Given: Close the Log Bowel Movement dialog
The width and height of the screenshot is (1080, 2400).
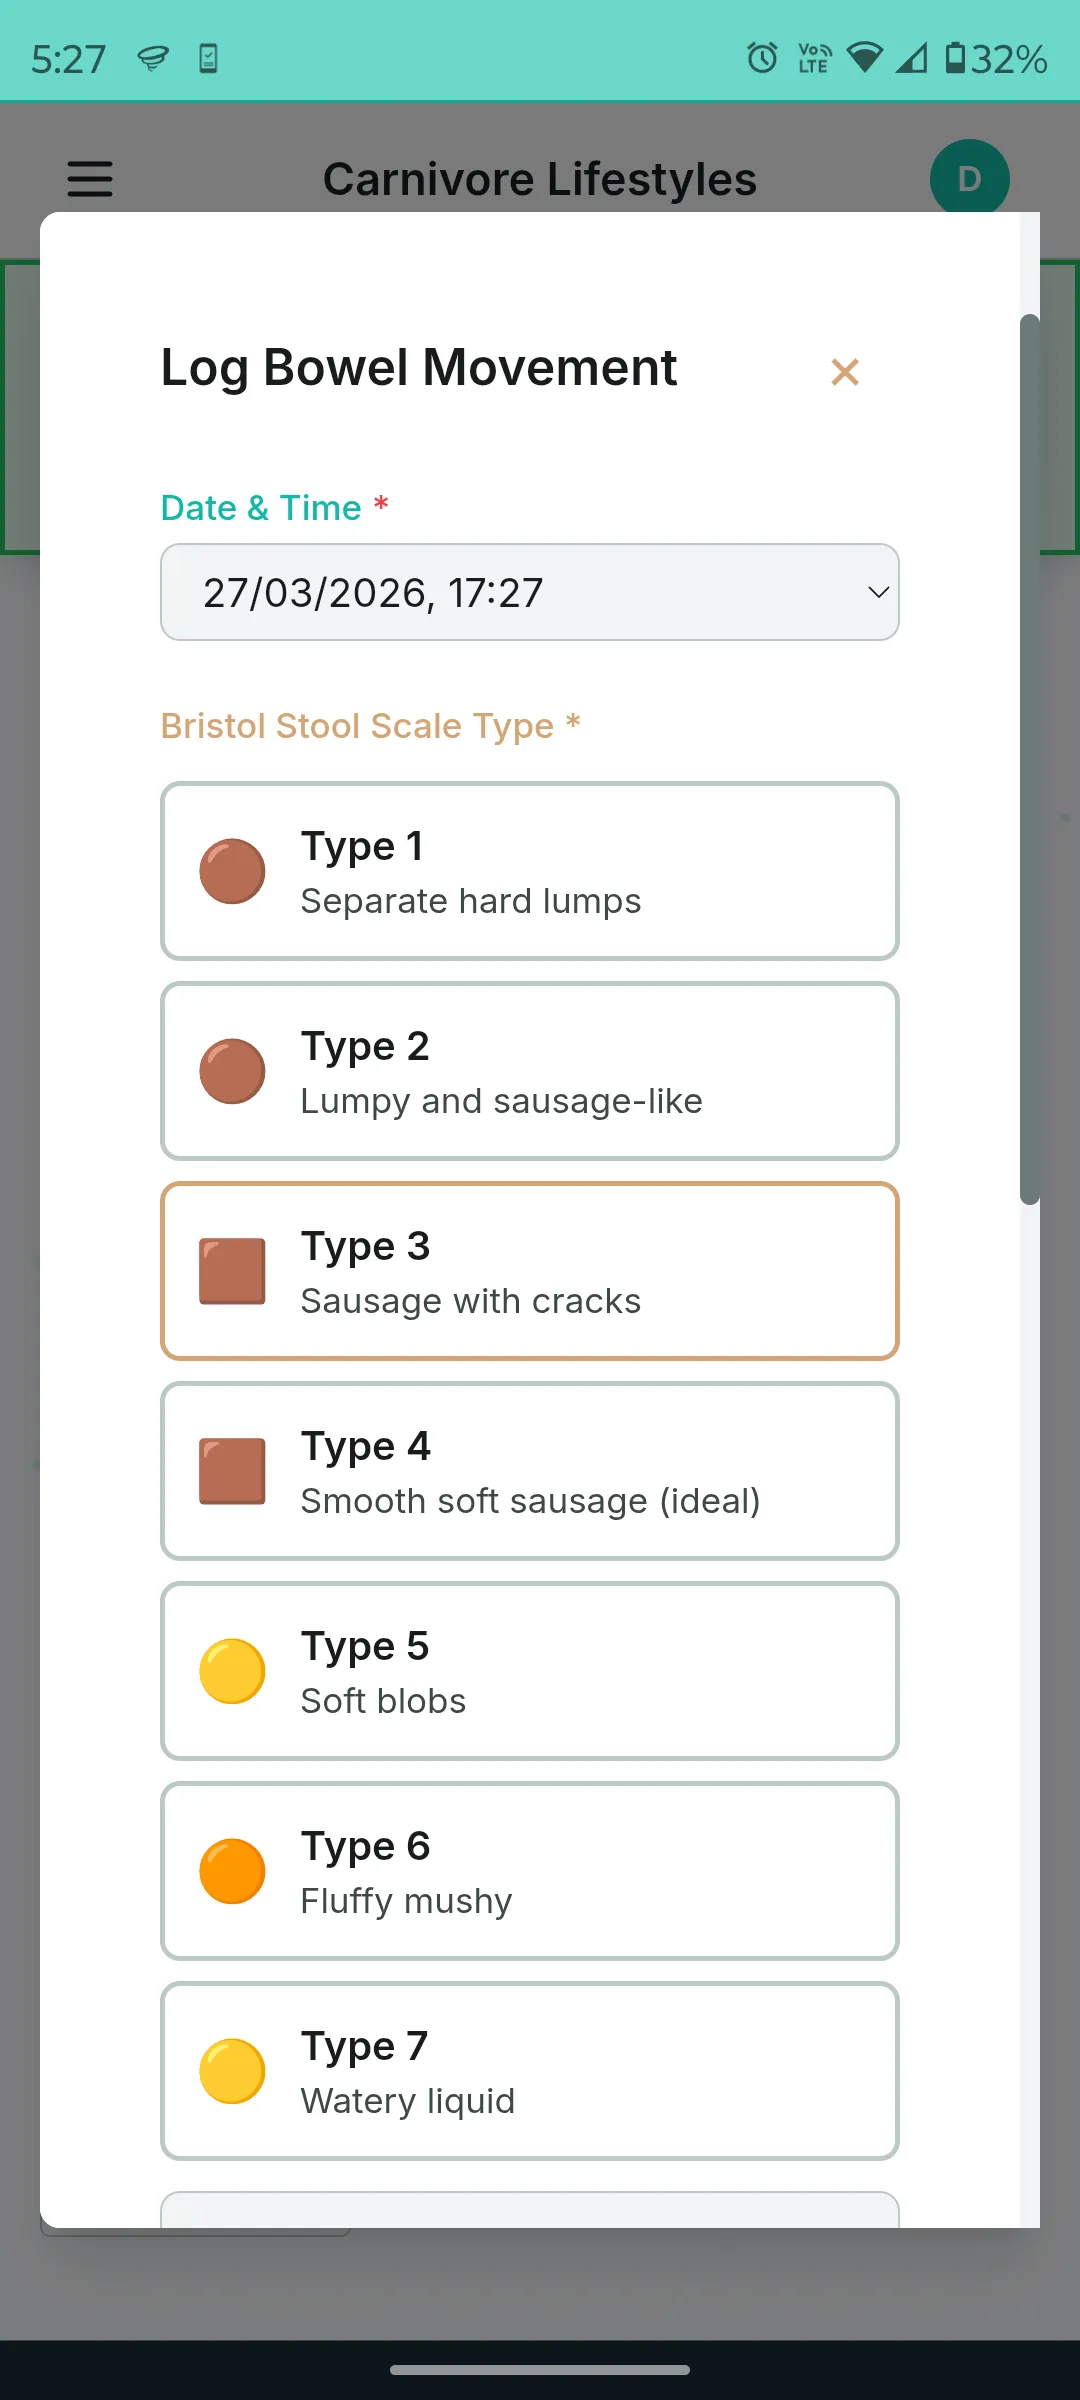Looking at the screenshot, I should point(844,371).
